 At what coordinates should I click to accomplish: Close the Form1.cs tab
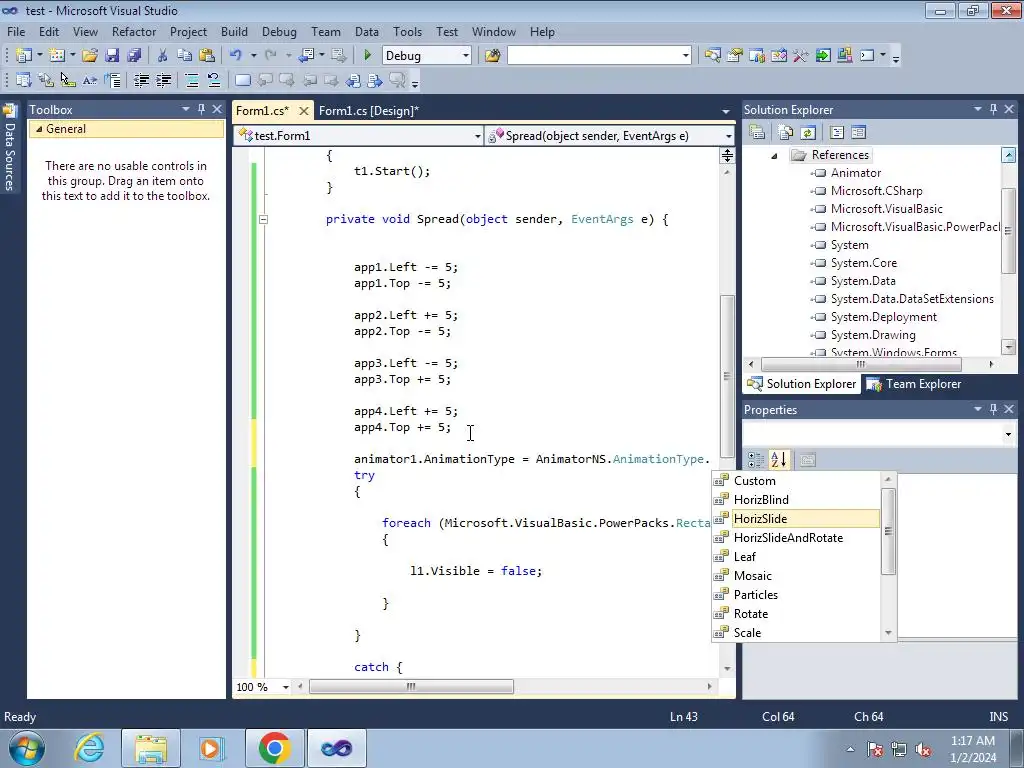304,111
